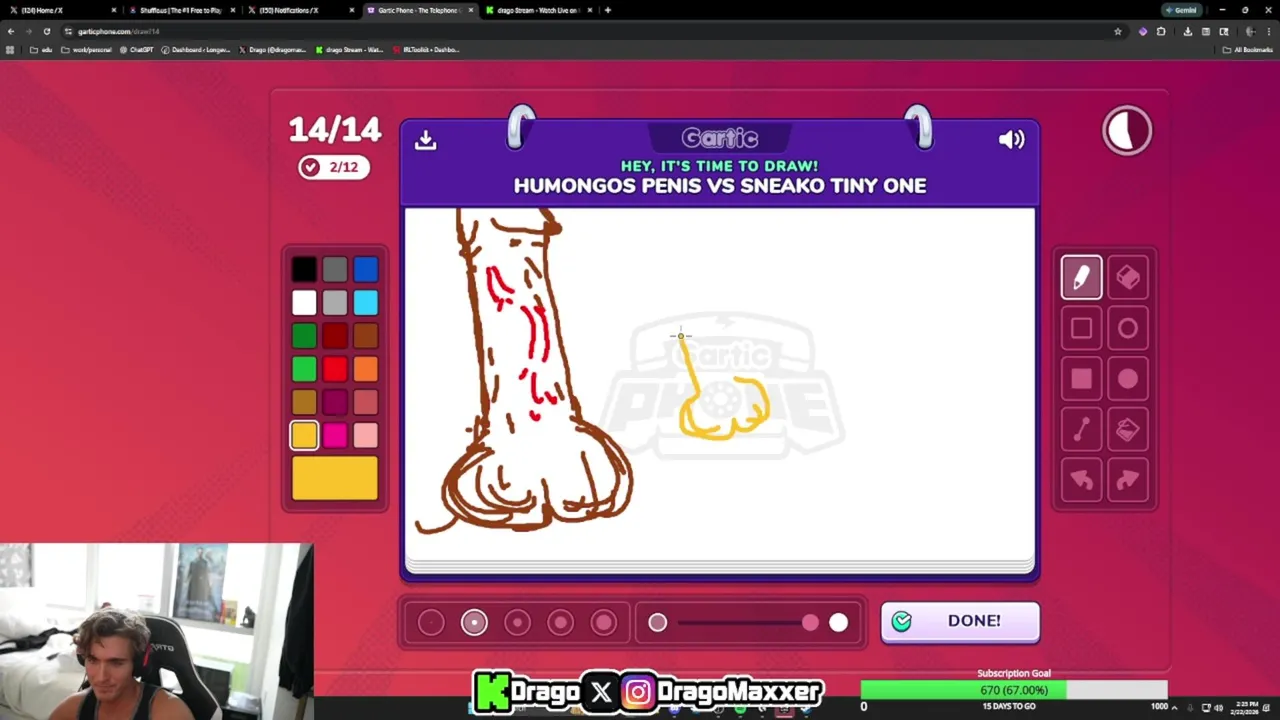Switch to the Shuffle.us tab

[x=180, y=10]
